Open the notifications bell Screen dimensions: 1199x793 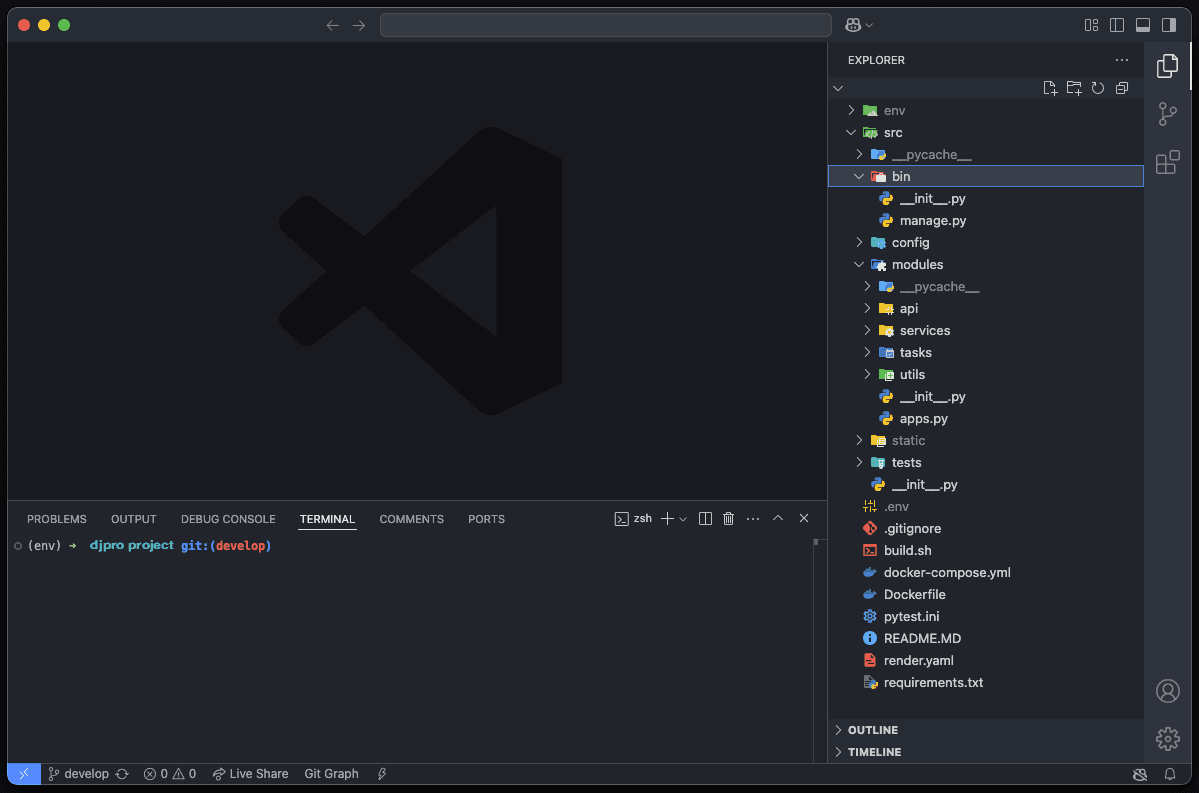coord(1170,774)
